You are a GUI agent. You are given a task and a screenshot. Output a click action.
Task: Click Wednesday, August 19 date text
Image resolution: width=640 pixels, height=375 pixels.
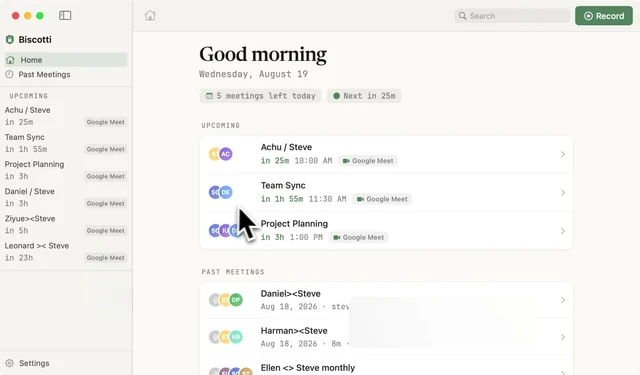253,74
